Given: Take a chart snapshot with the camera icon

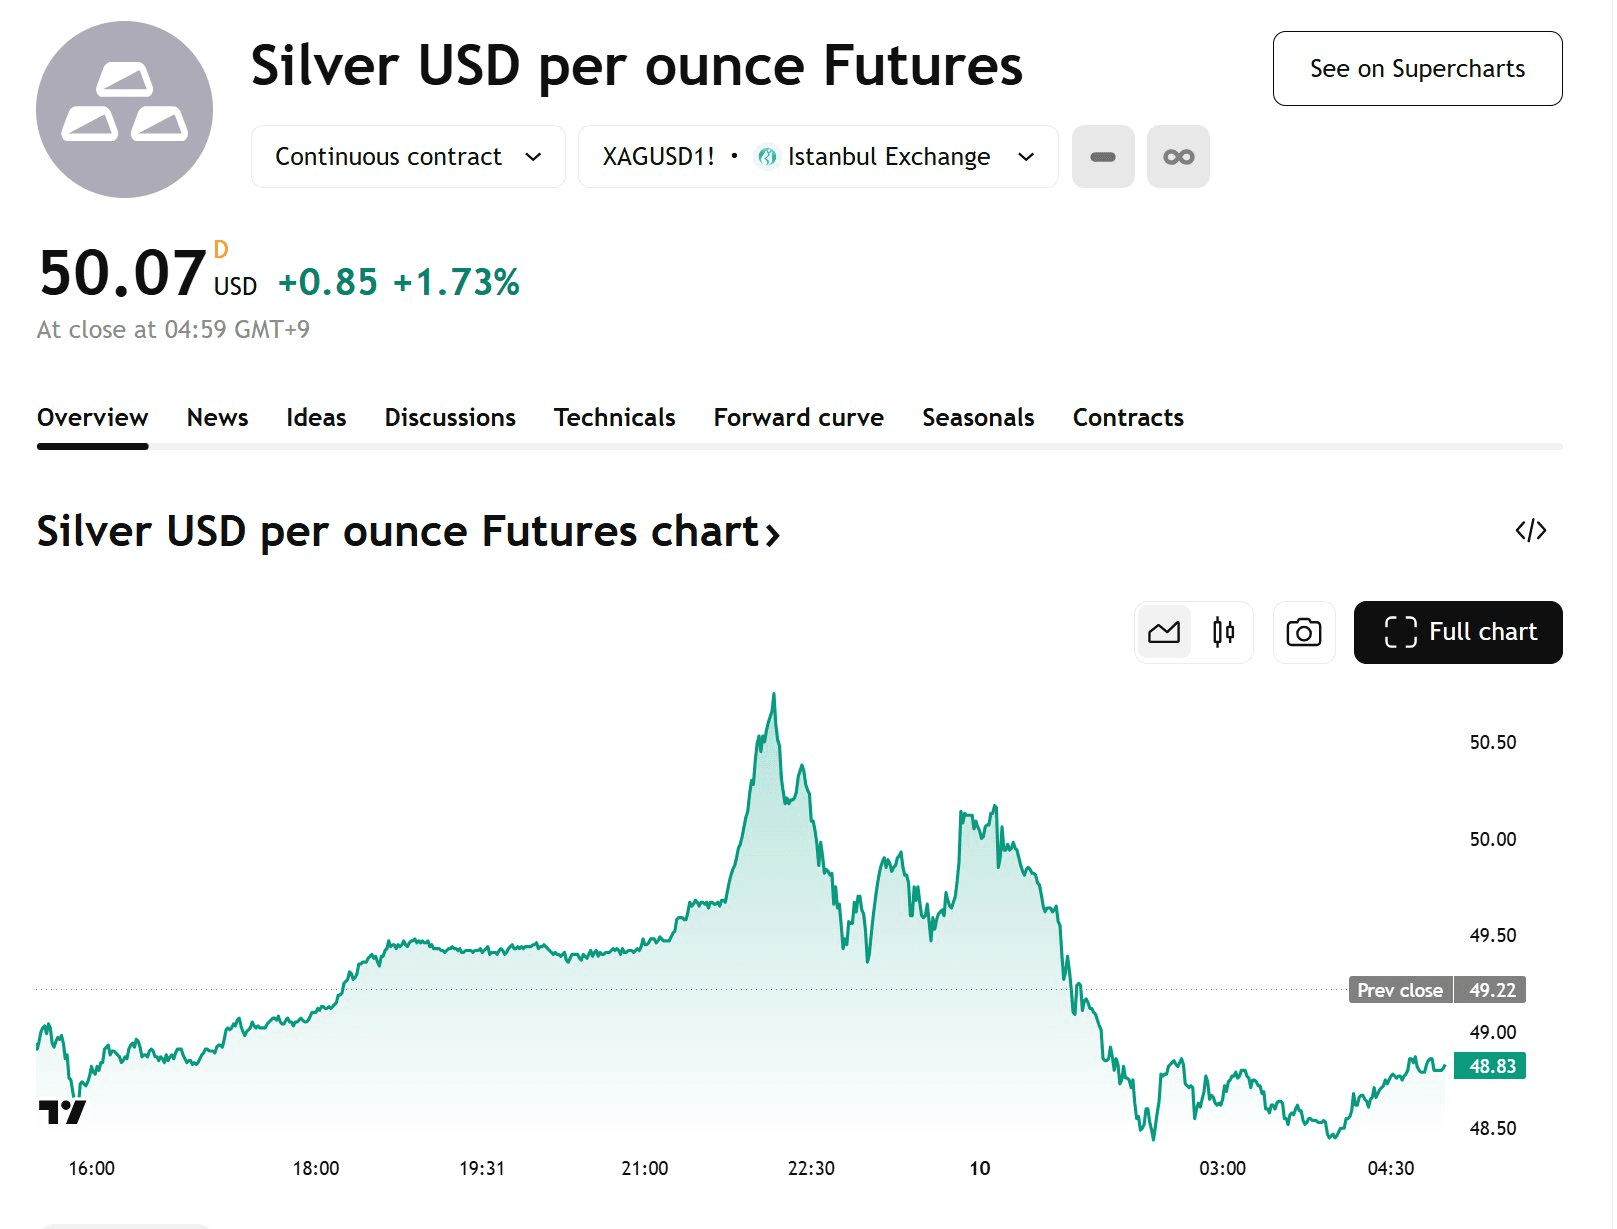Looking at the screenshot, I should point(1303,632).
